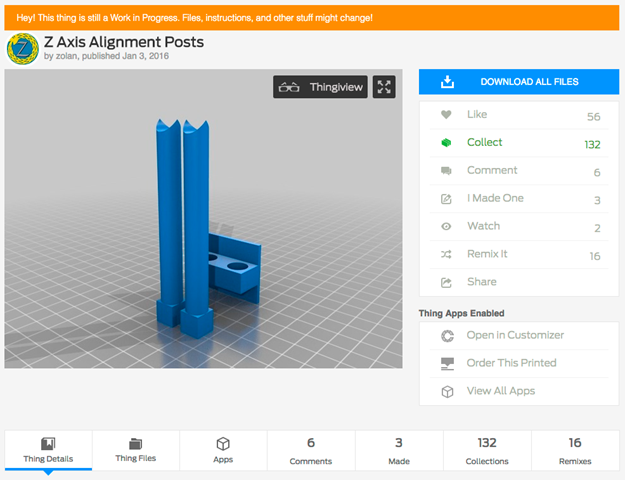This screenshot has width=625, height=480.
Task: Watch this thing
Action: pyautogui.click(x=519, y=226)
